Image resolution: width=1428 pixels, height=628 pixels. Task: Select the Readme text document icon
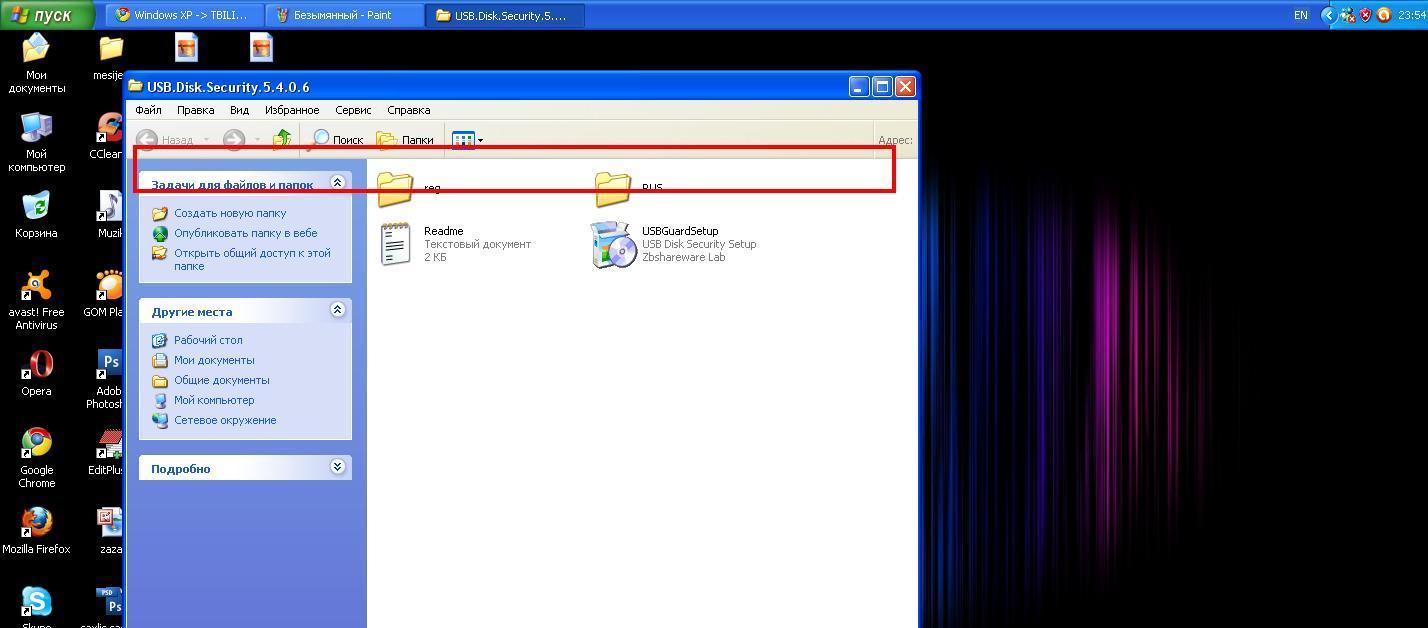coord(396,244)
